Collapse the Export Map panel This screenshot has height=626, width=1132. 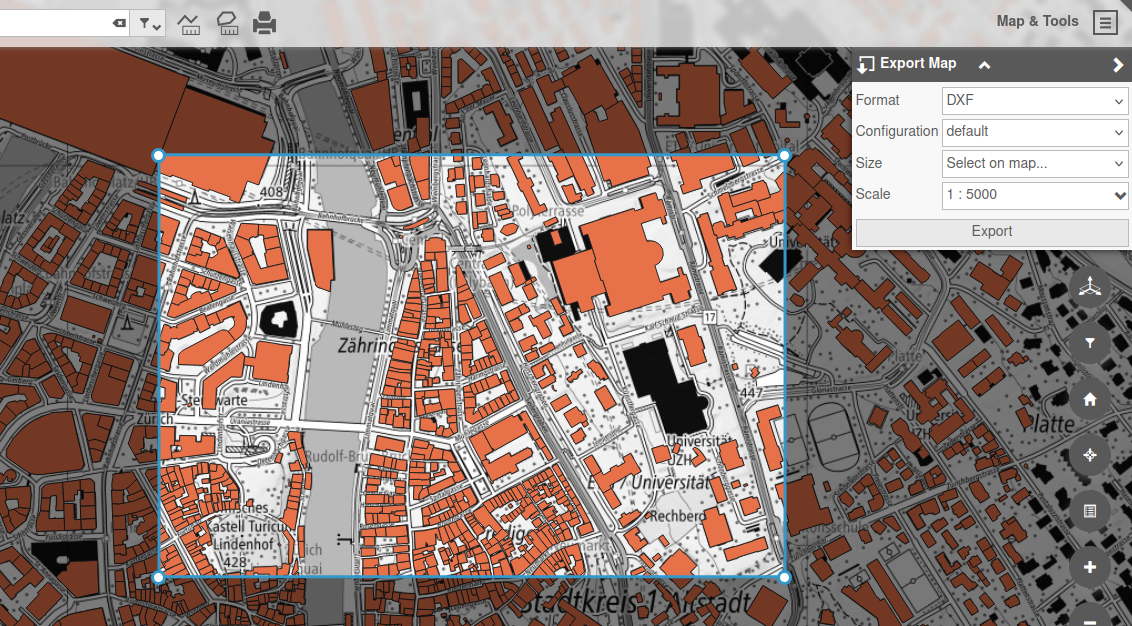point(983,64)
